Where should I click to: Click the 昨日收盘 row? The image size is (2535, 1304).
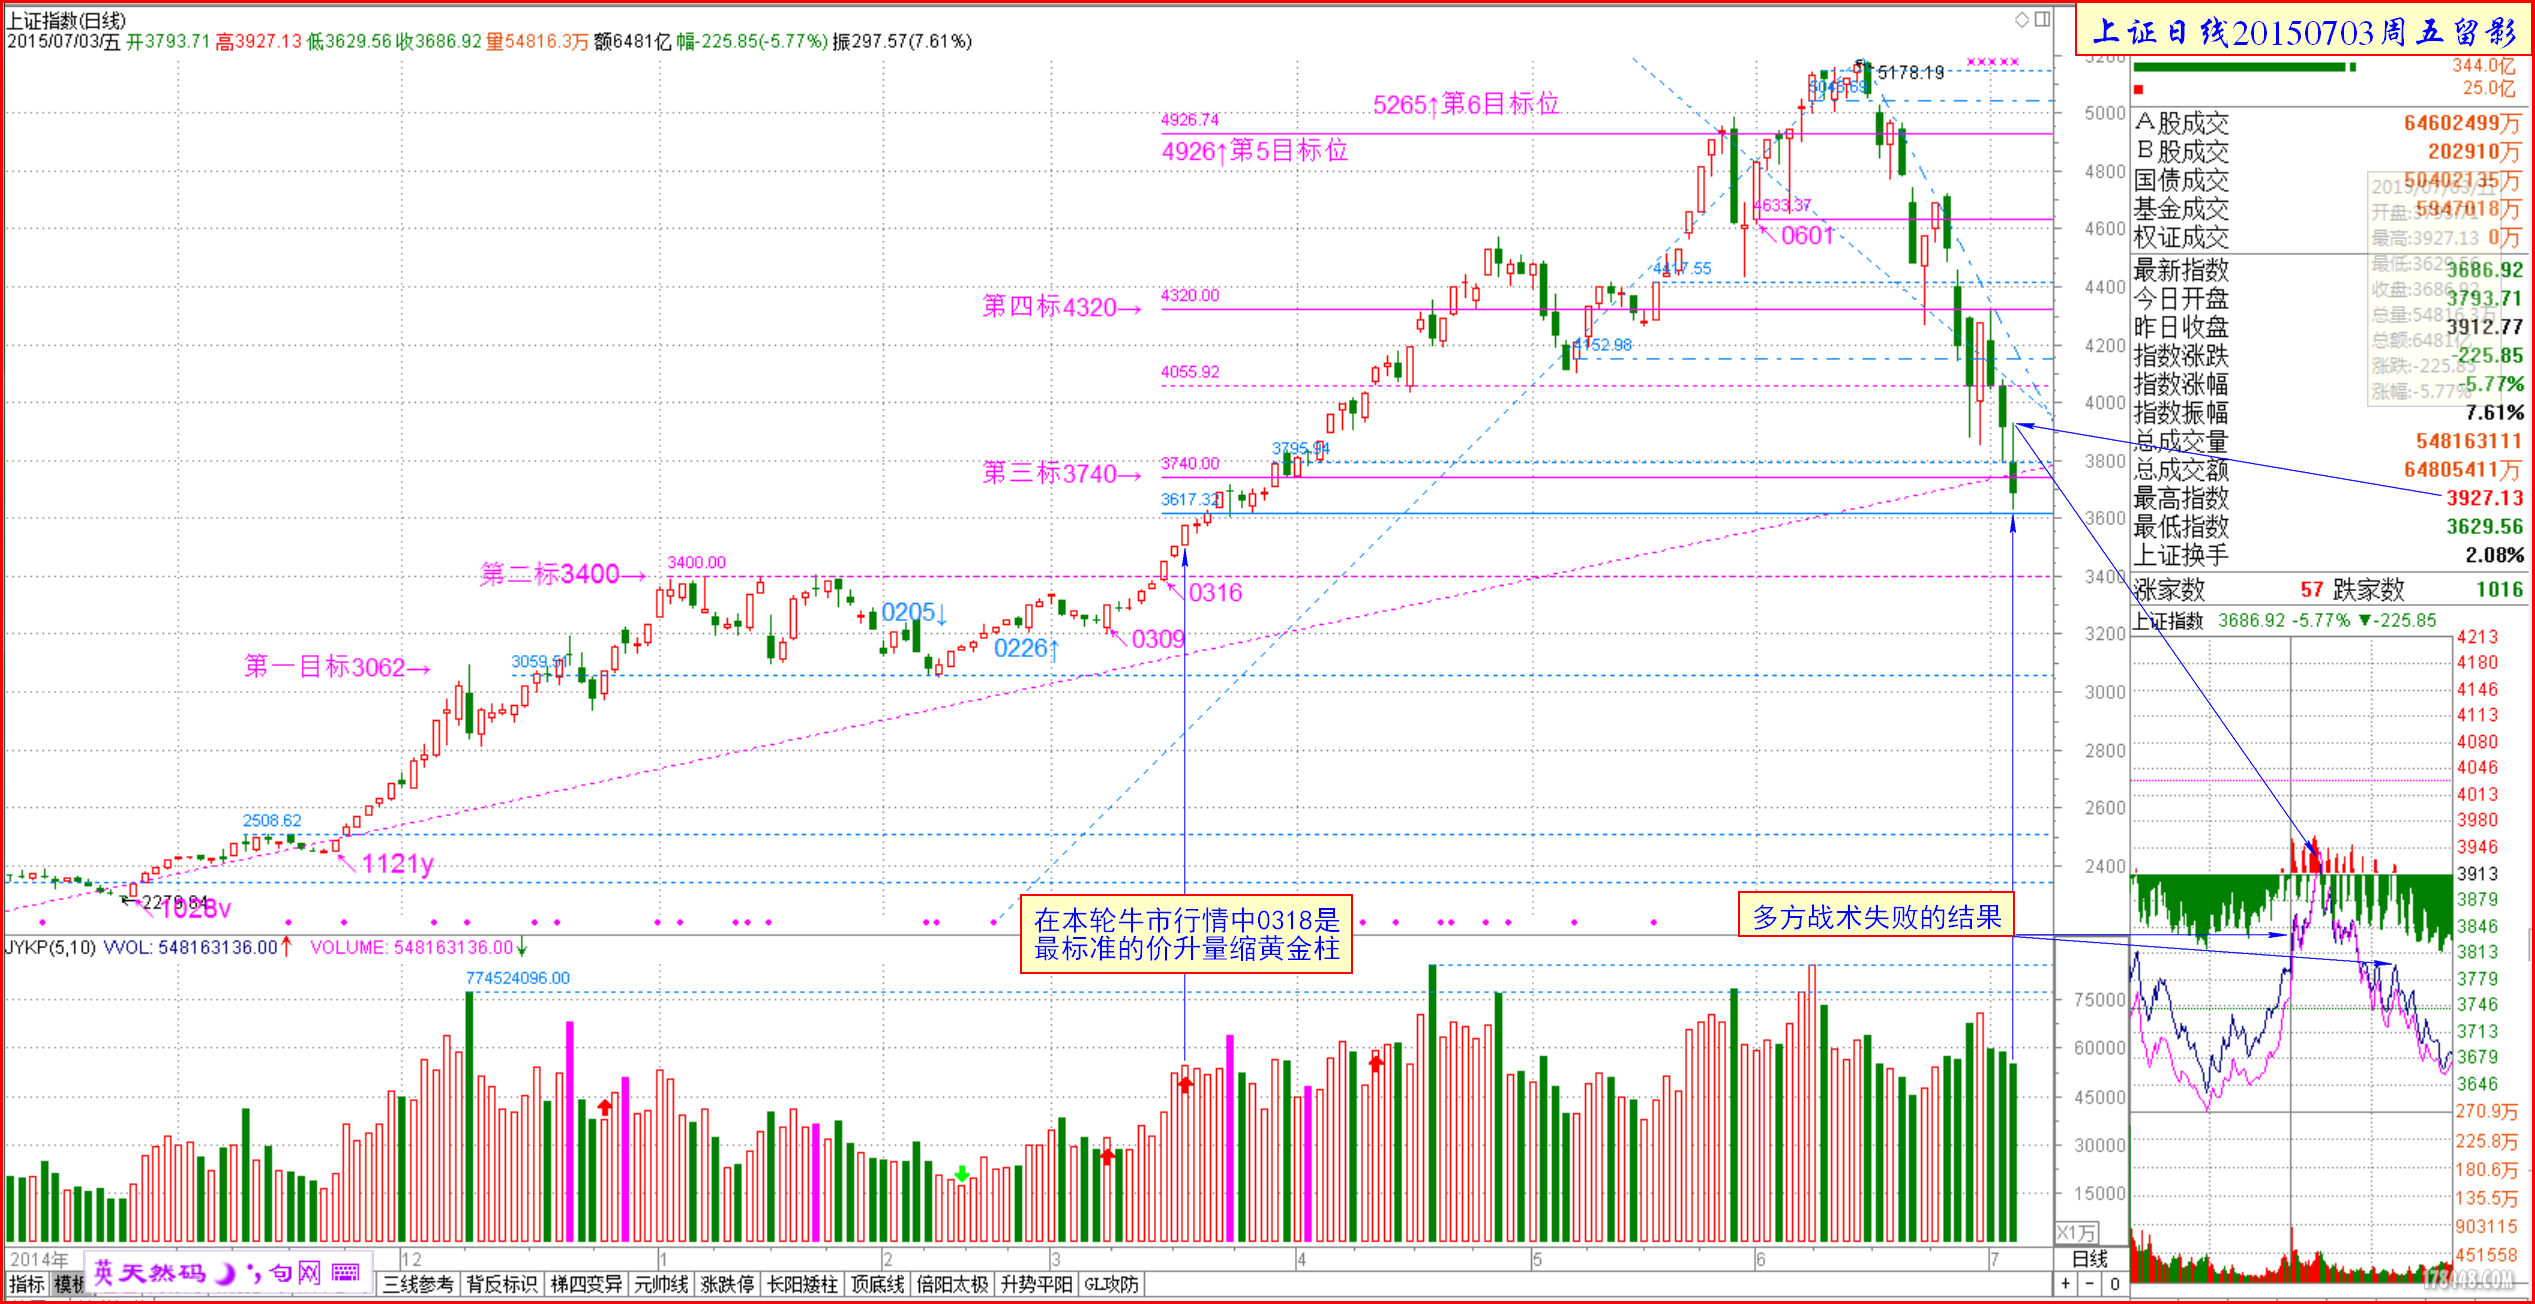click(2327, 327)
